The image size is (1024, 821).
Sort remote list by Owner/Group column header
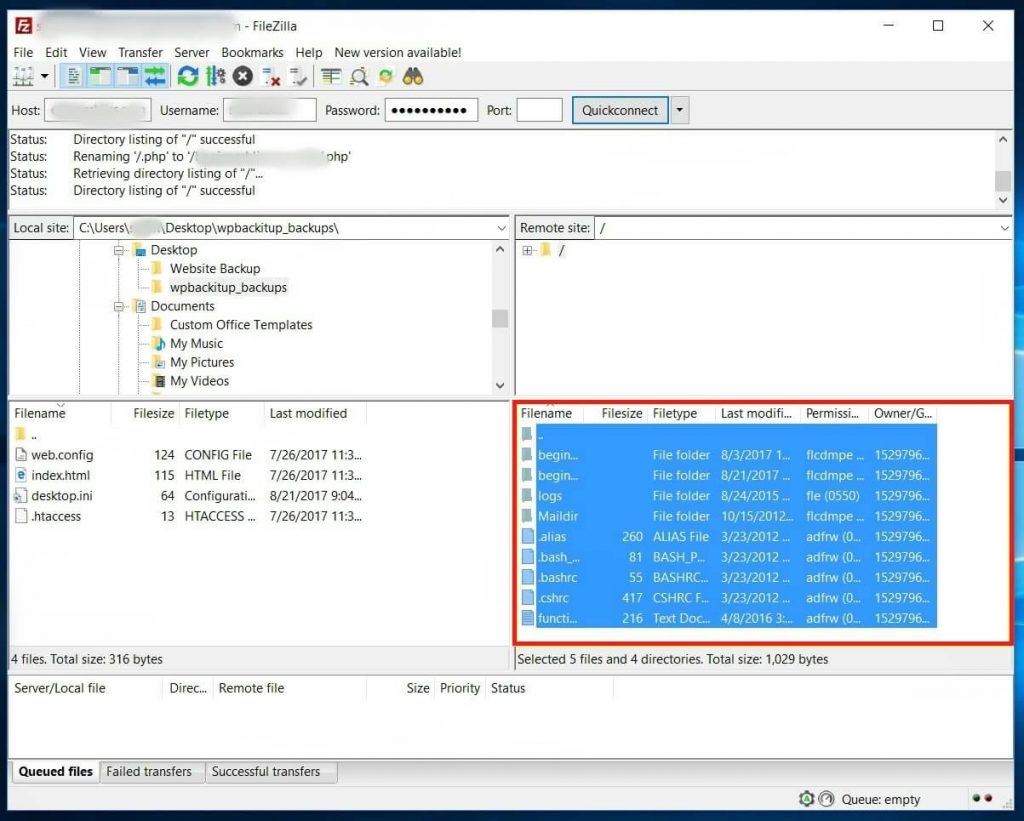tap(903, 413)
